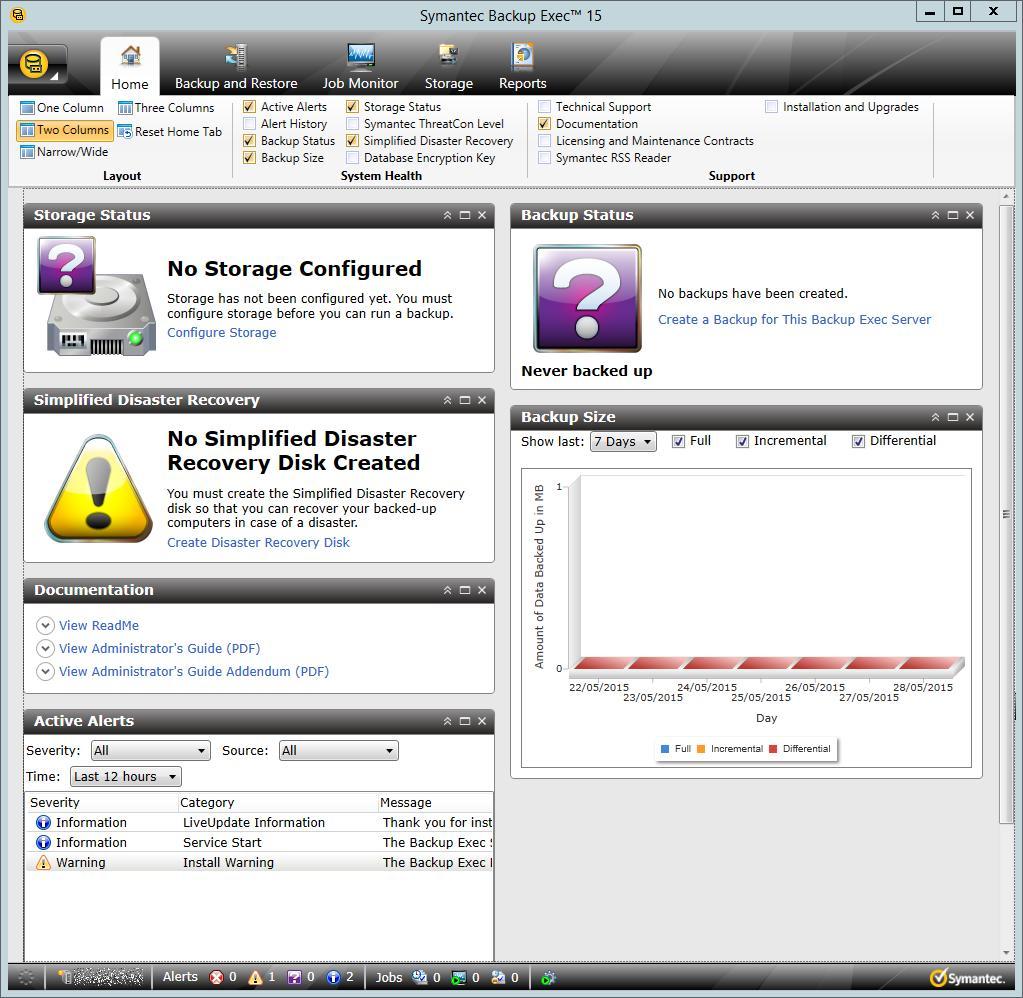Open the Reports tab

(x=523, y=67)
